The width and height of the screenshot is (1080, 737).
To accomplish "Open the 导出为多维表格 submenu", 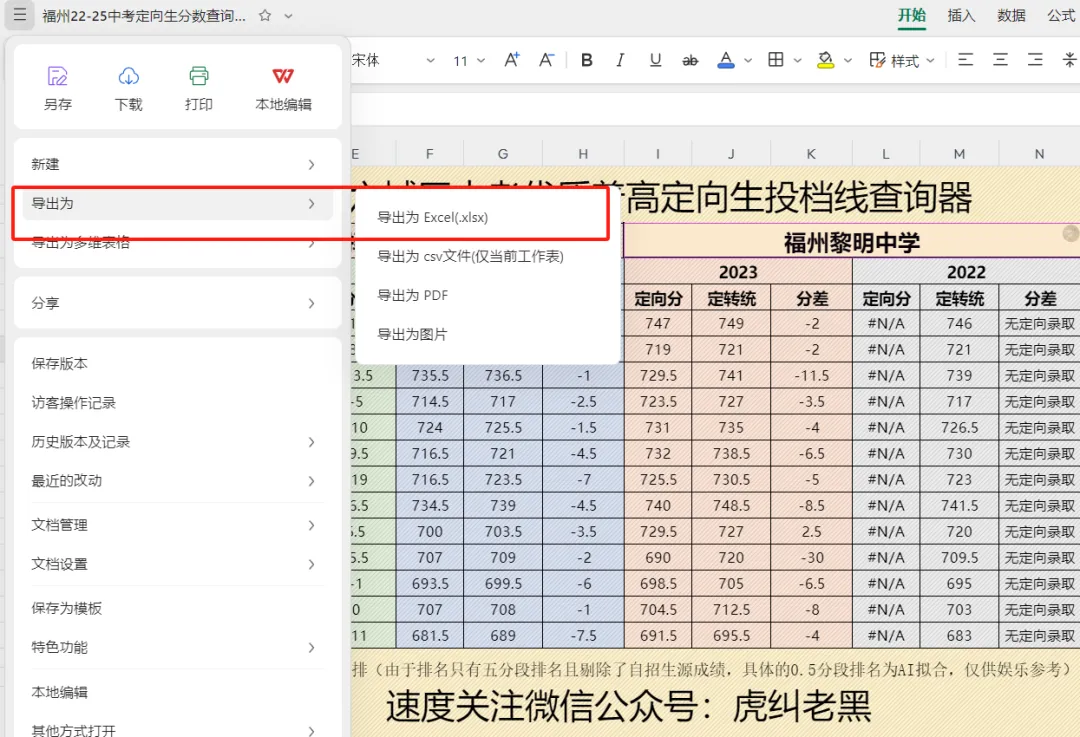I will pos(177,242).
